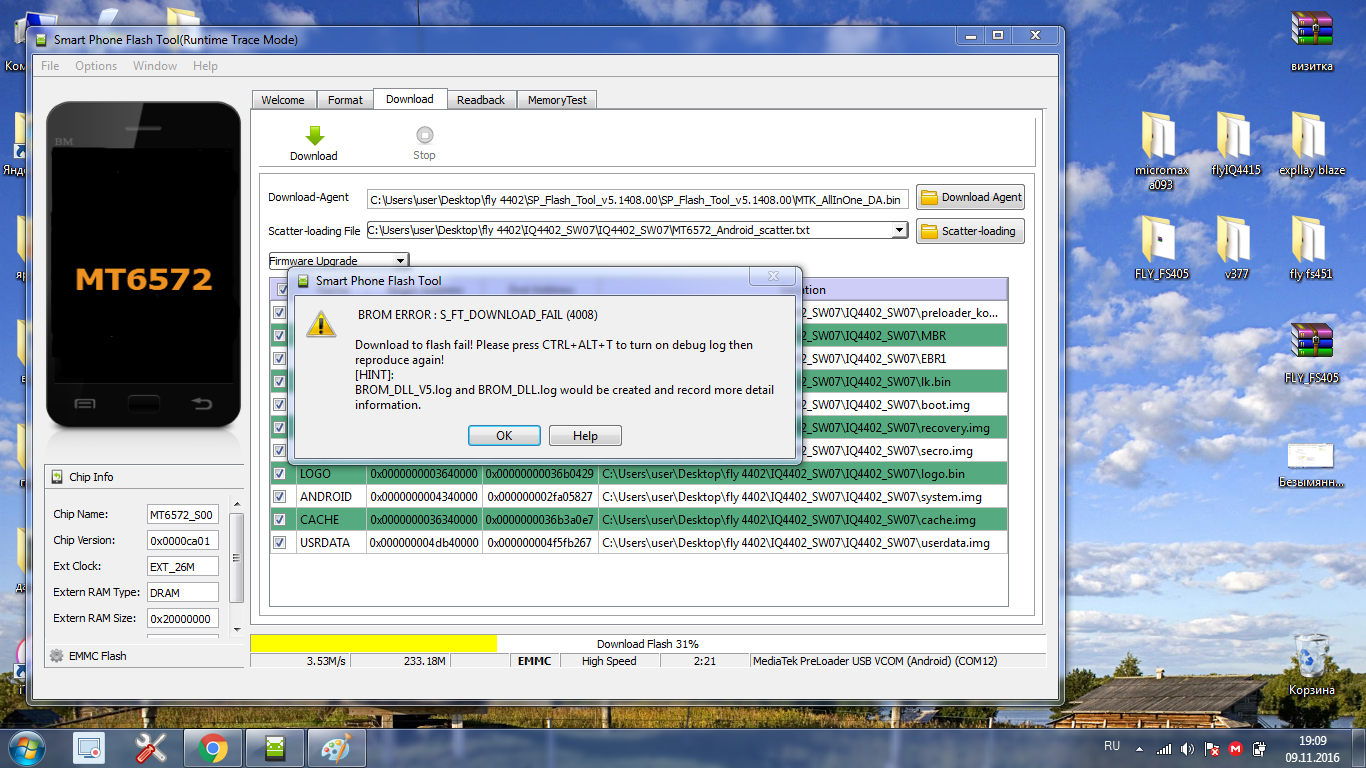Image resolution: width=1366 pixels, height=768 pixels.
Task: Click the Download Flash 31% progress bar
Action: tap(647, 644)
